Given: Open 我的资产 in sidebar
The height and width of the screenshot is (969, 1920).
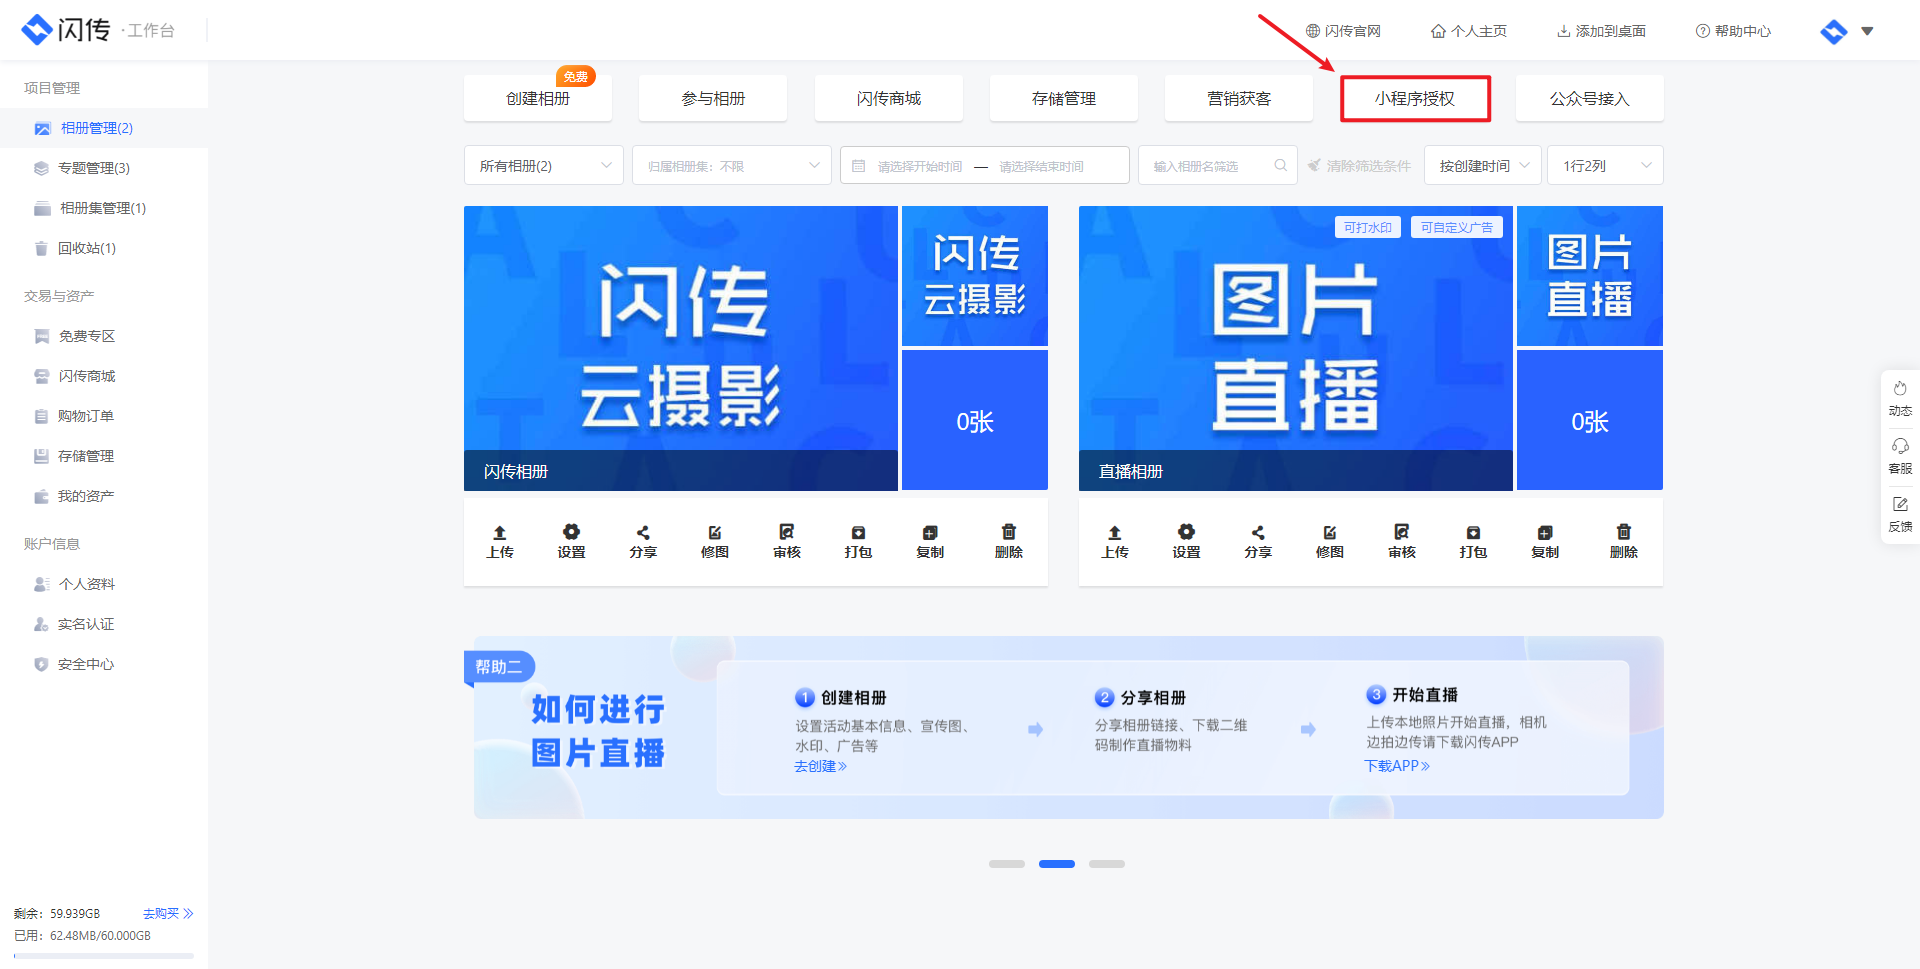Looking at the screenshot, I should click(104, 496).
